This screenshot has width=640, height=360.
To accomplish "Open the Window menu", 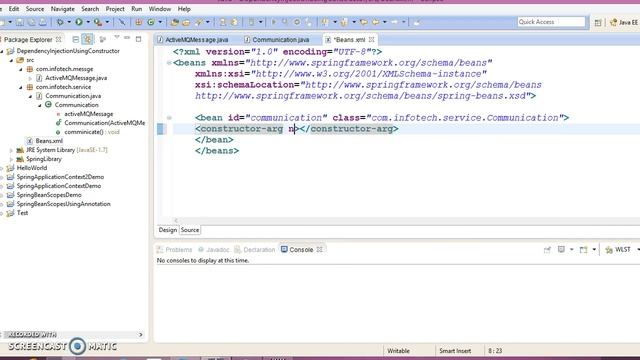I will (160, 9).
